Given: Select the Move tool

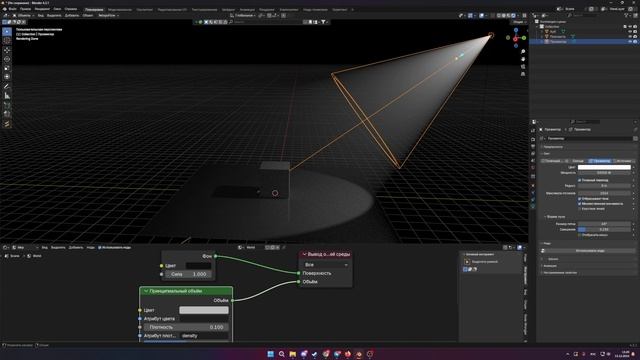Looking at the screenshot, I should 7,50.
